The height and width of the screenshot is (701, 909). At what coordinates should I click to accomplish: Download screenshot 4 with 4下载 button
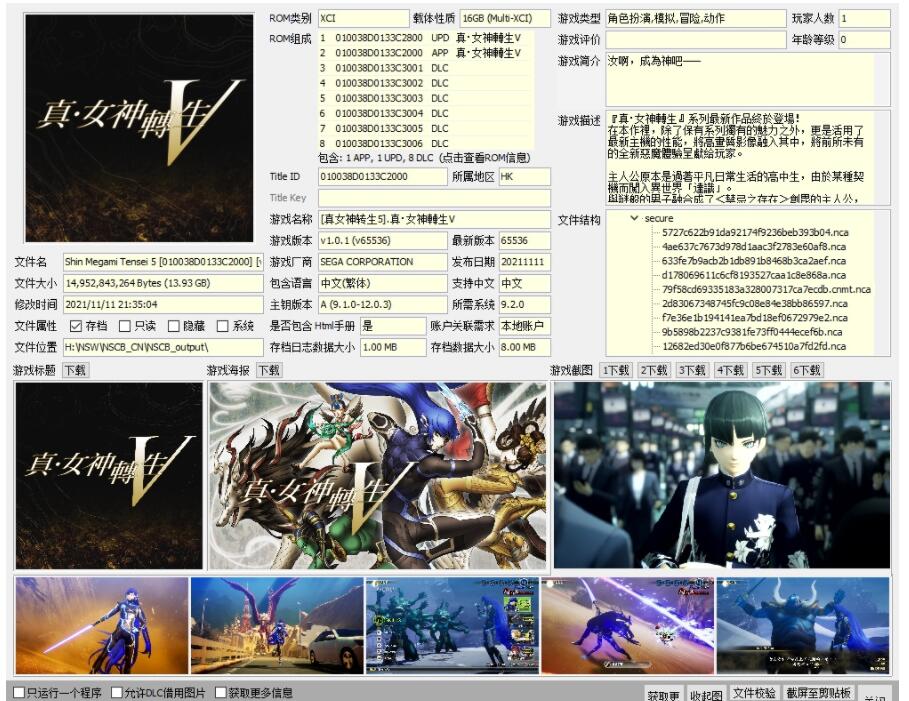coord(730,370)
